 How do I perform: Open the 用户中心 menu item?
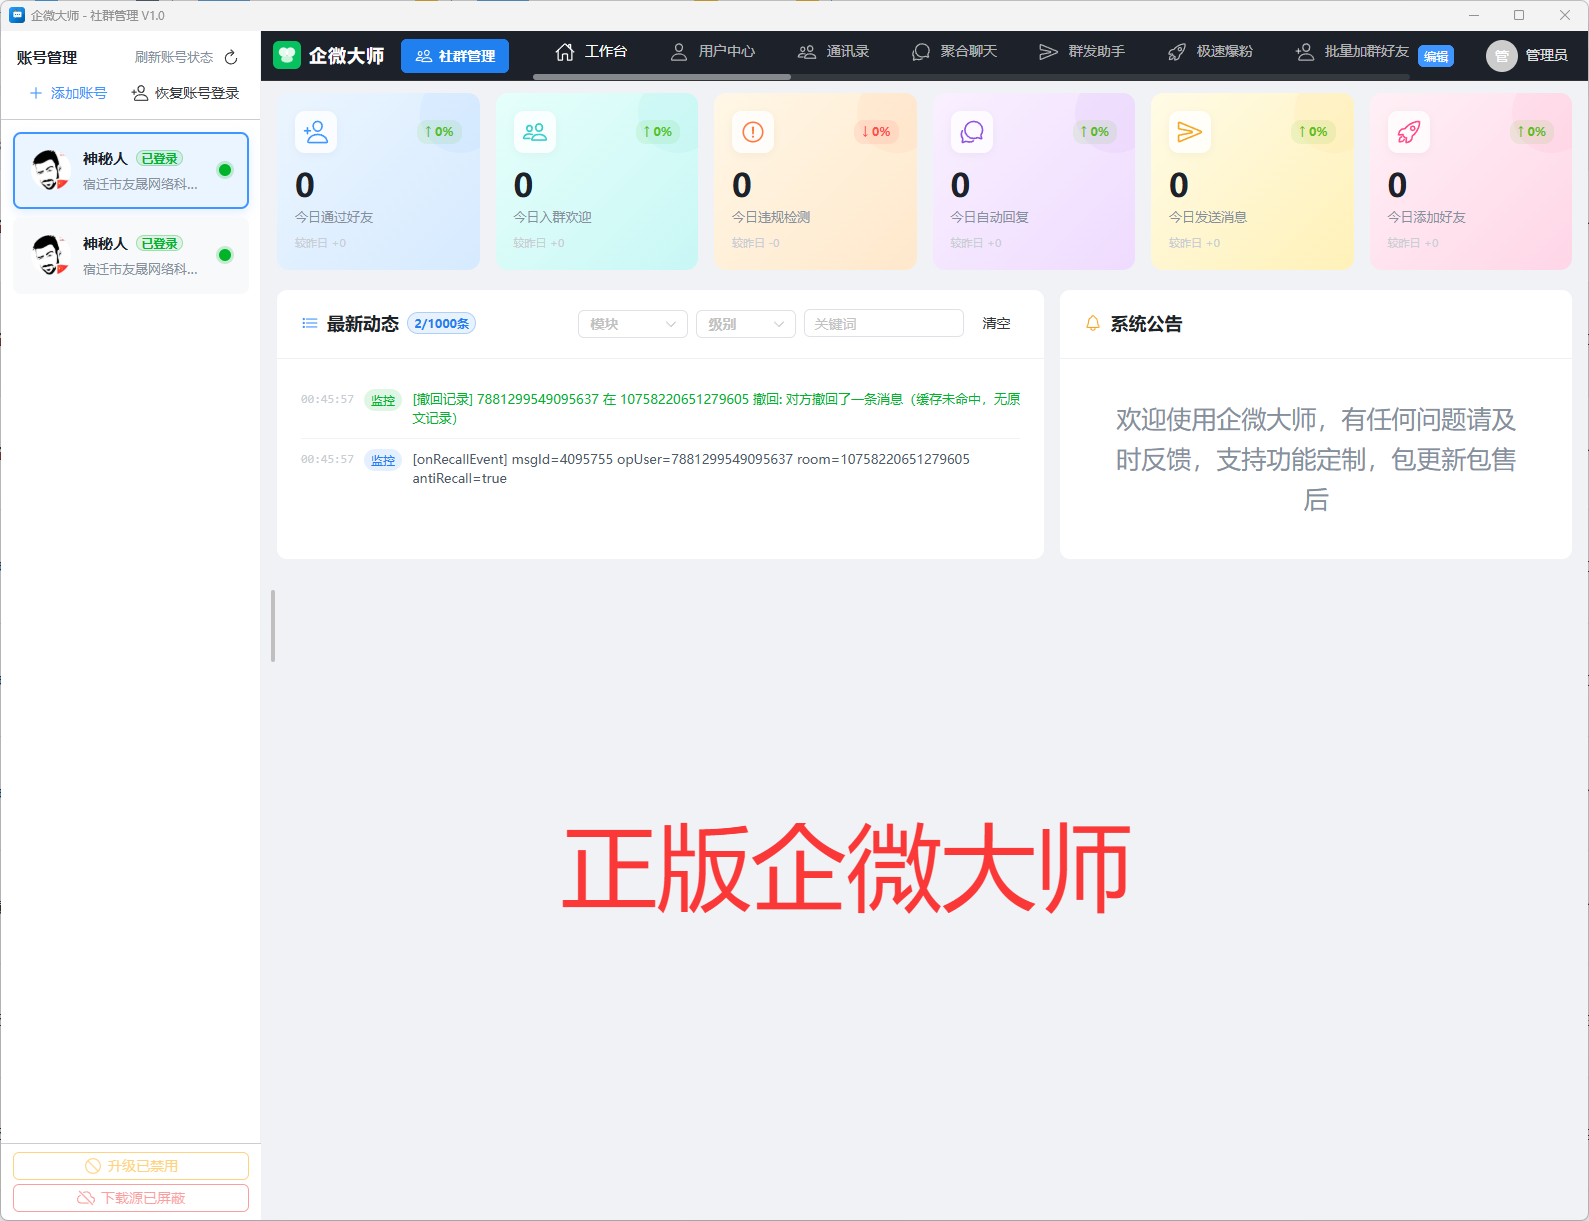(713, 51)
